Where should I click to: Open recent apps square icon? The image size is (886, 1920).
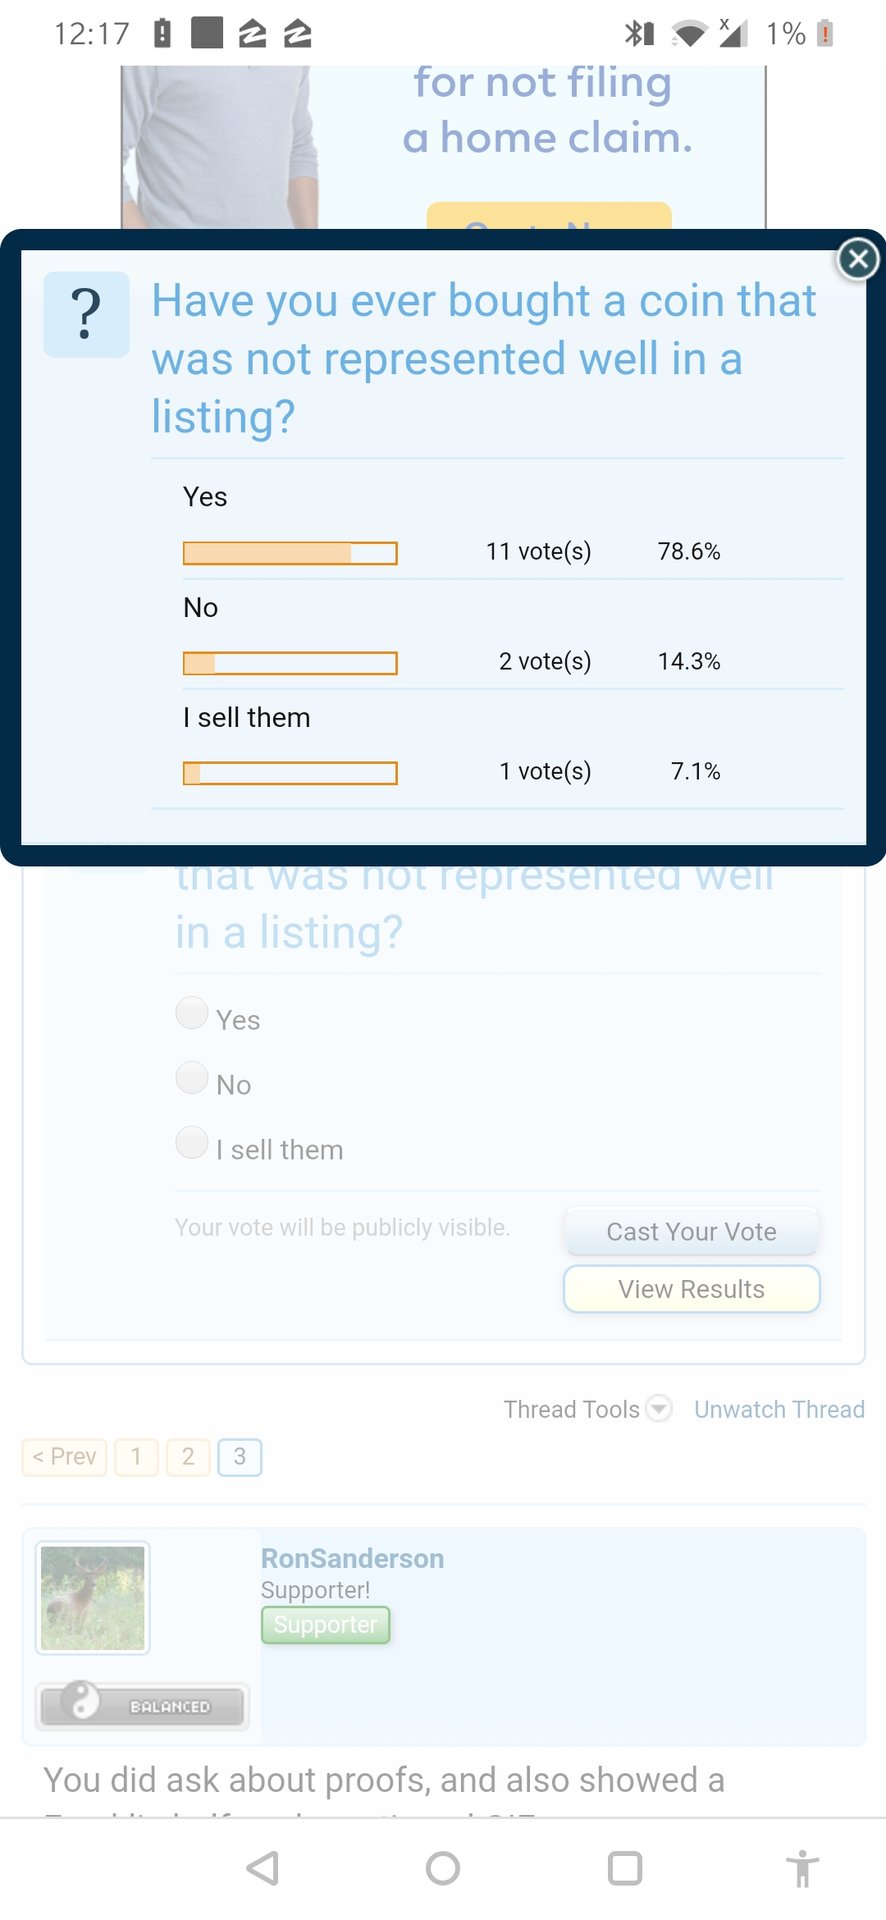coord(625,1868)
